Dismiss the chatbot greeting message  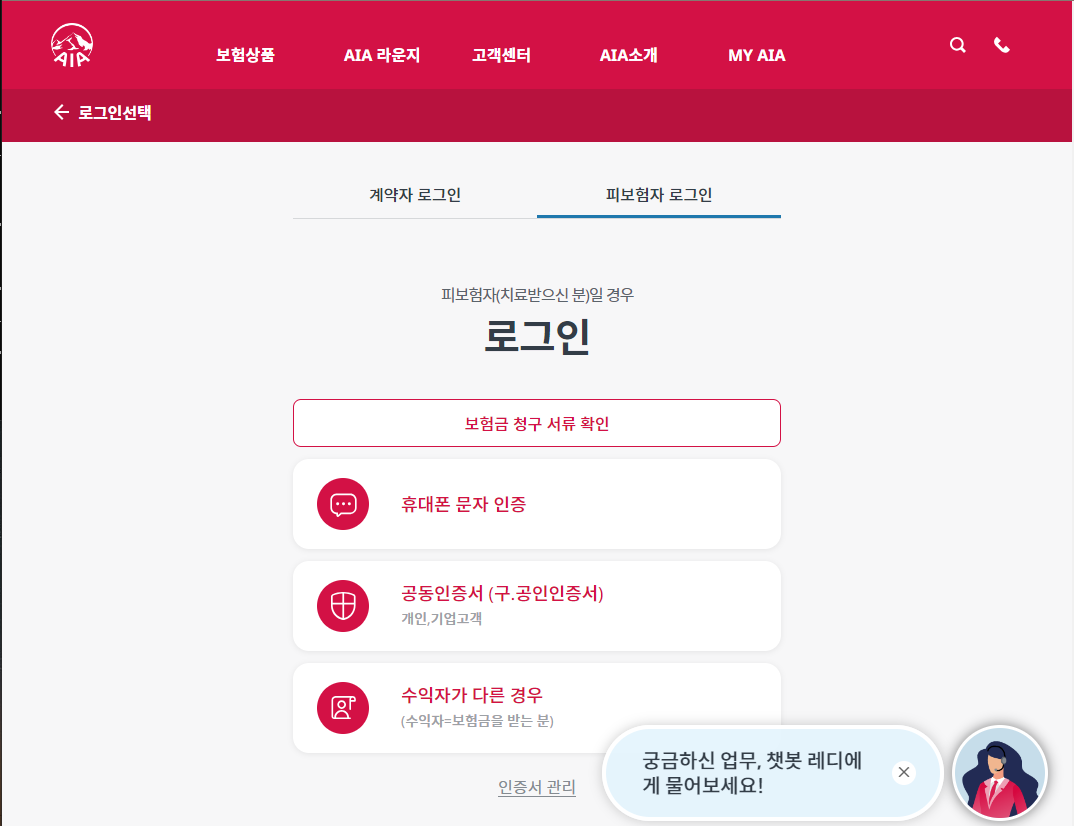[x=903, y=772]
